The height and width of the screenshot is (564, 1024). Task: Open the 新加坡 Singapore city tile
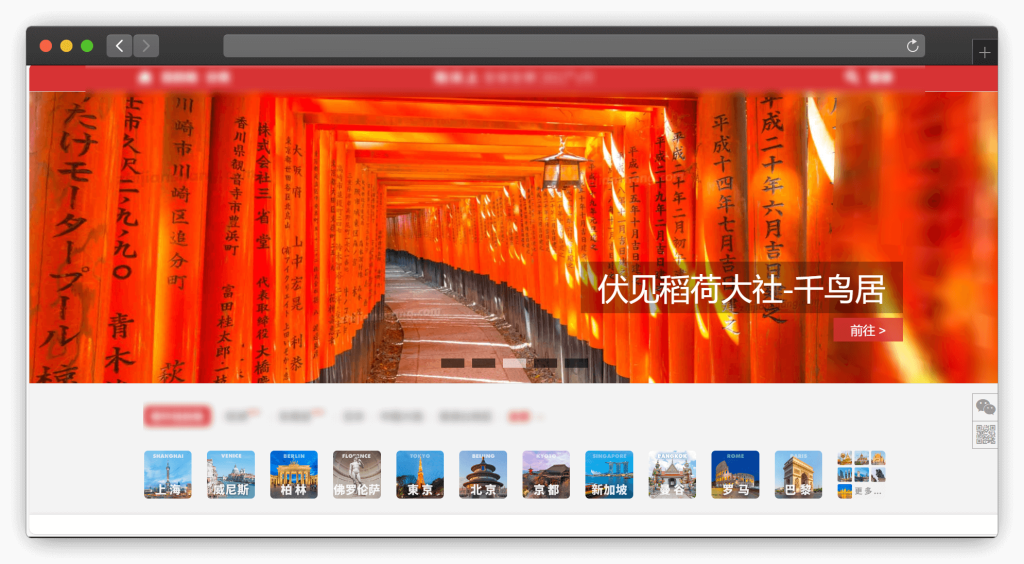[609, 475]
